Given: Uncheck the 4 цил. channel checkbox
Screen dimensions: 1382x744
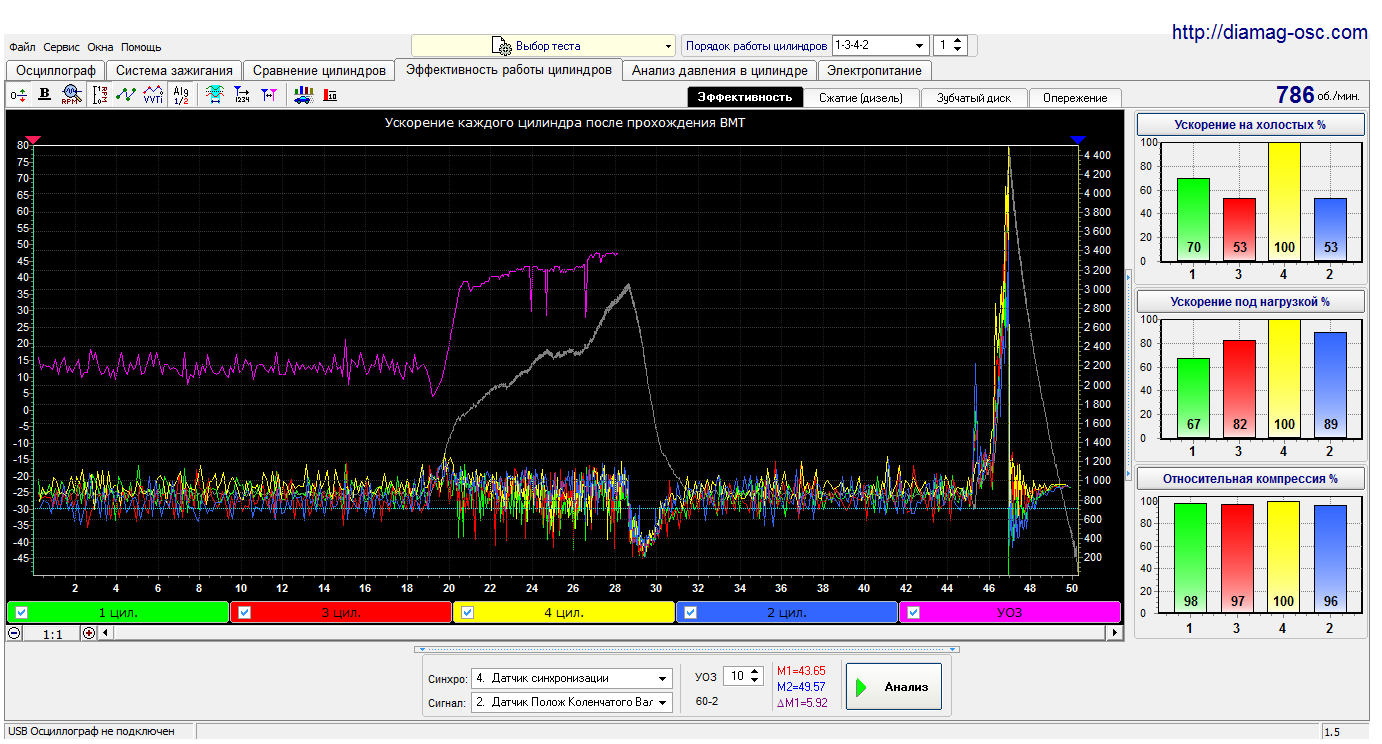Looking at the screenshot, I should pyautogui.click(x=467, y=613).
